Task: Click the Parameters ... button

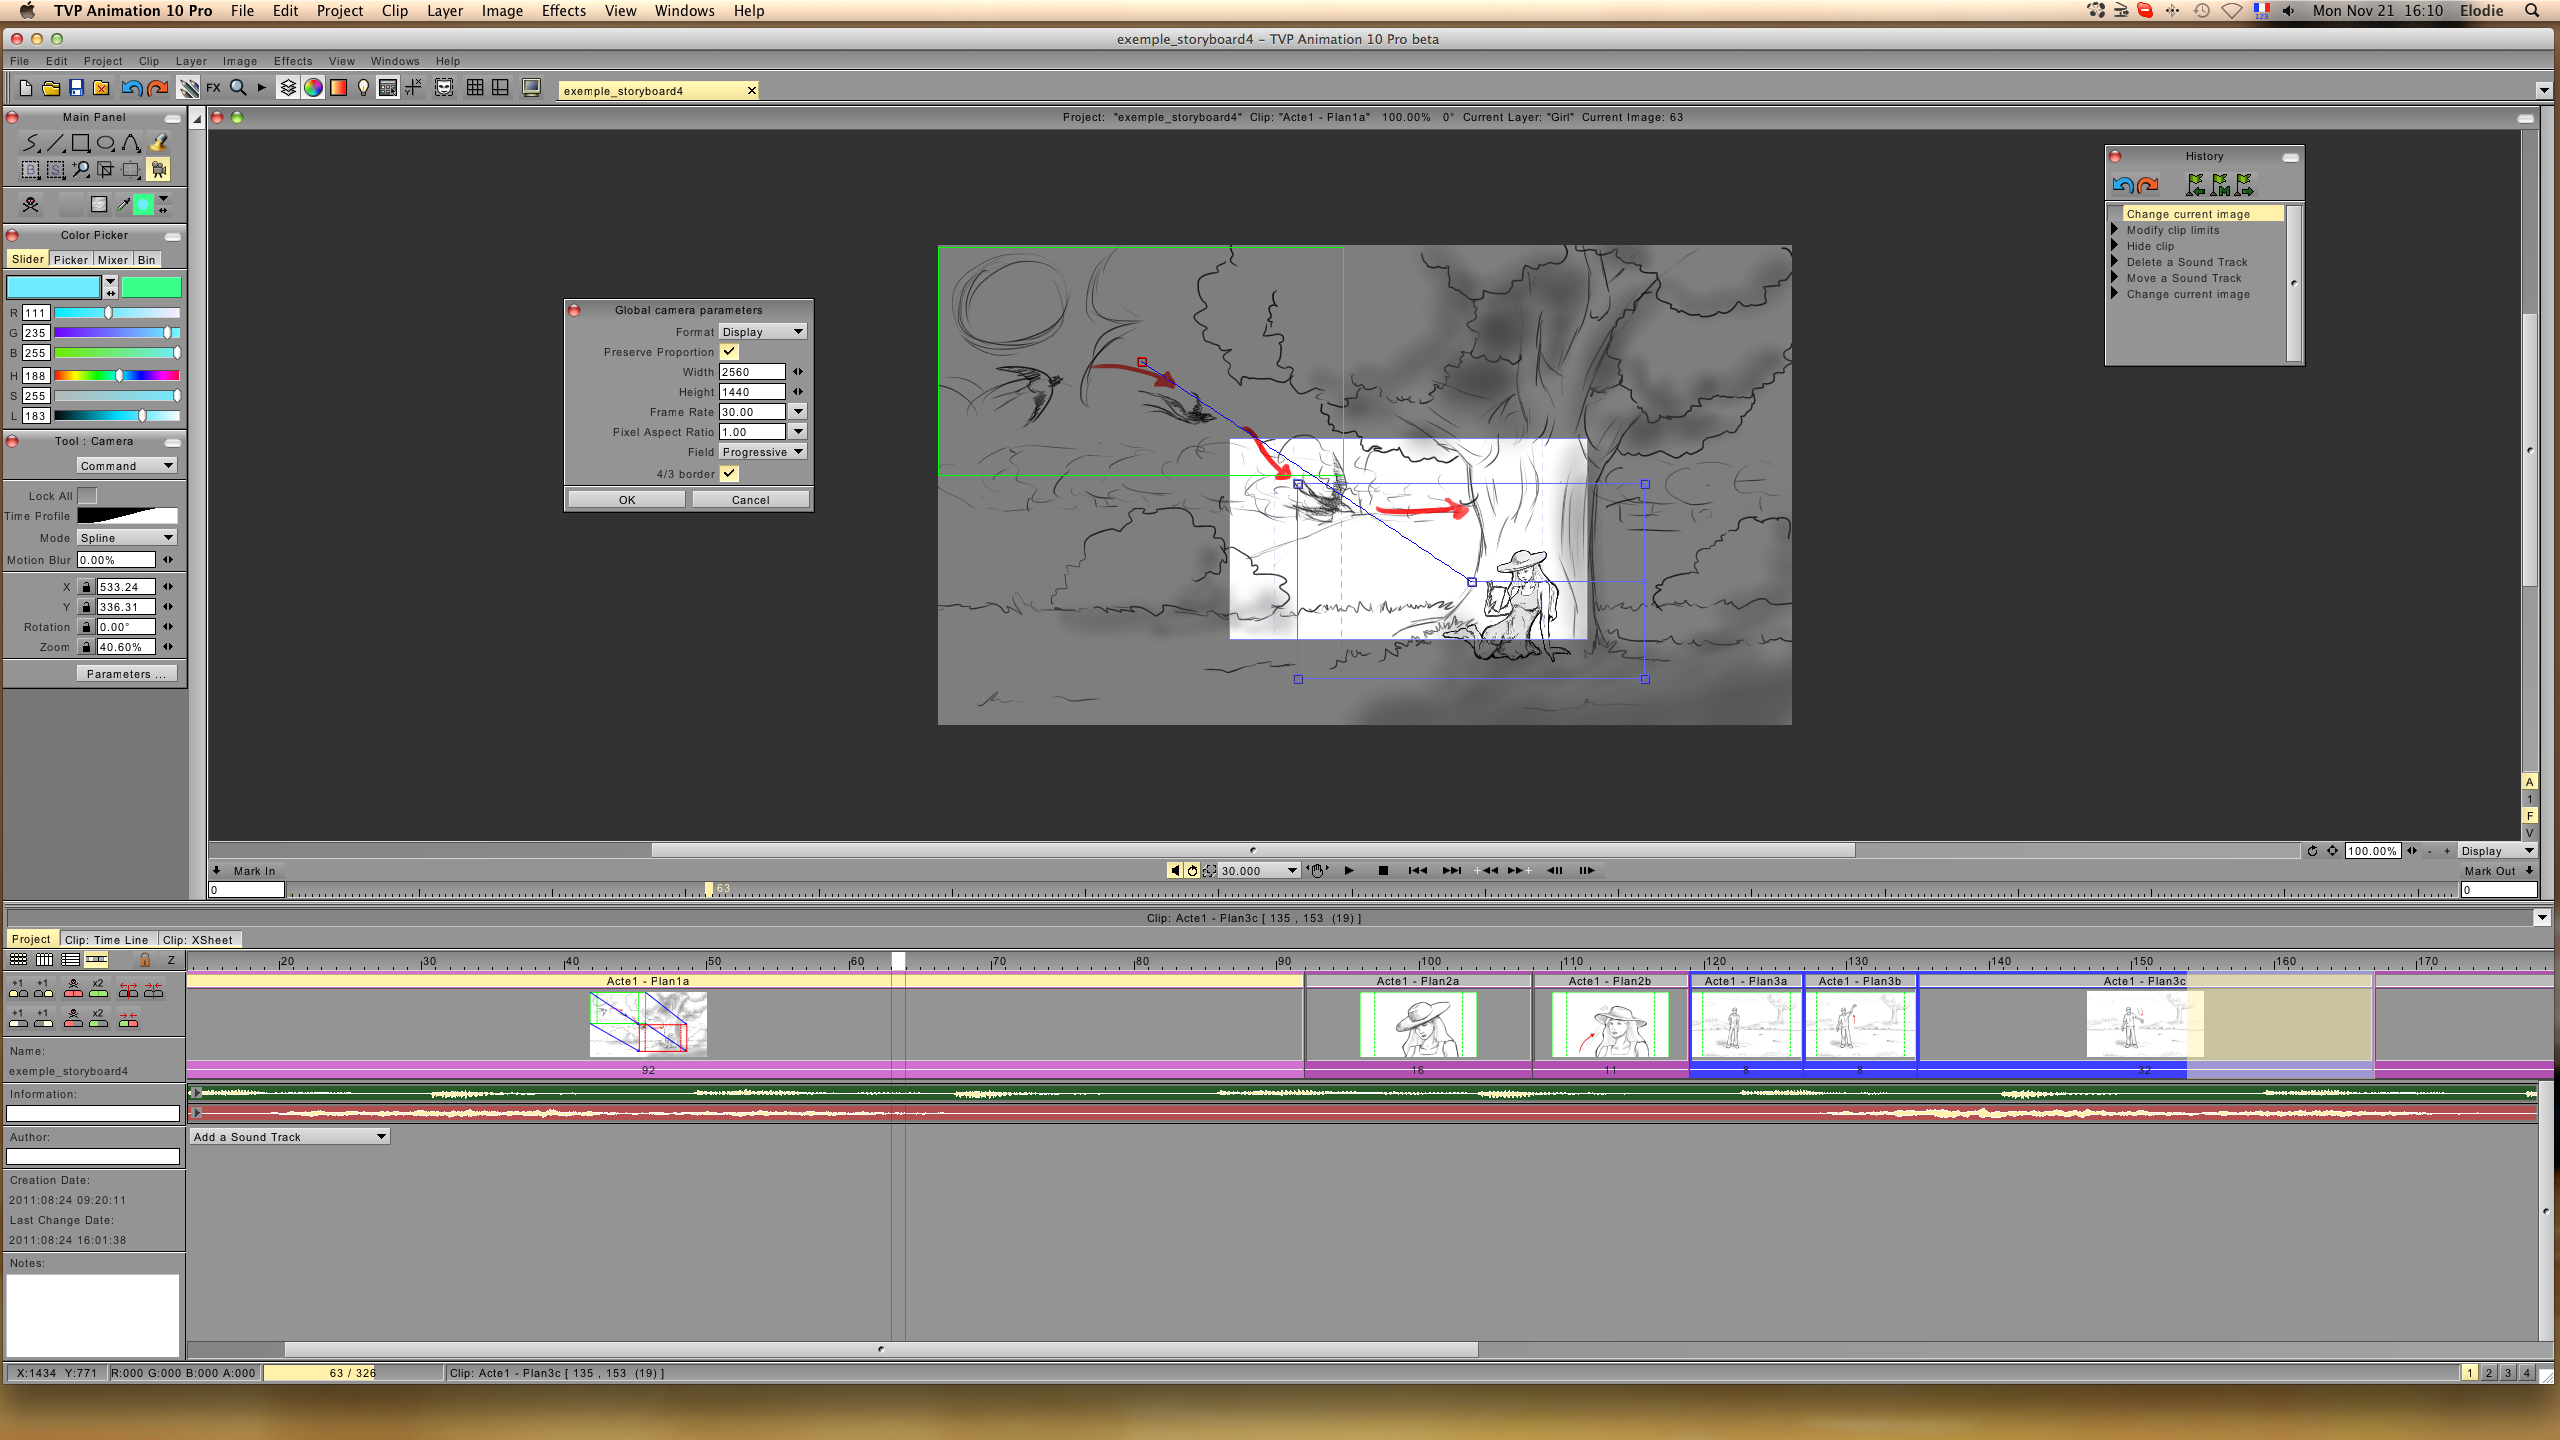Action: point(126,674)
